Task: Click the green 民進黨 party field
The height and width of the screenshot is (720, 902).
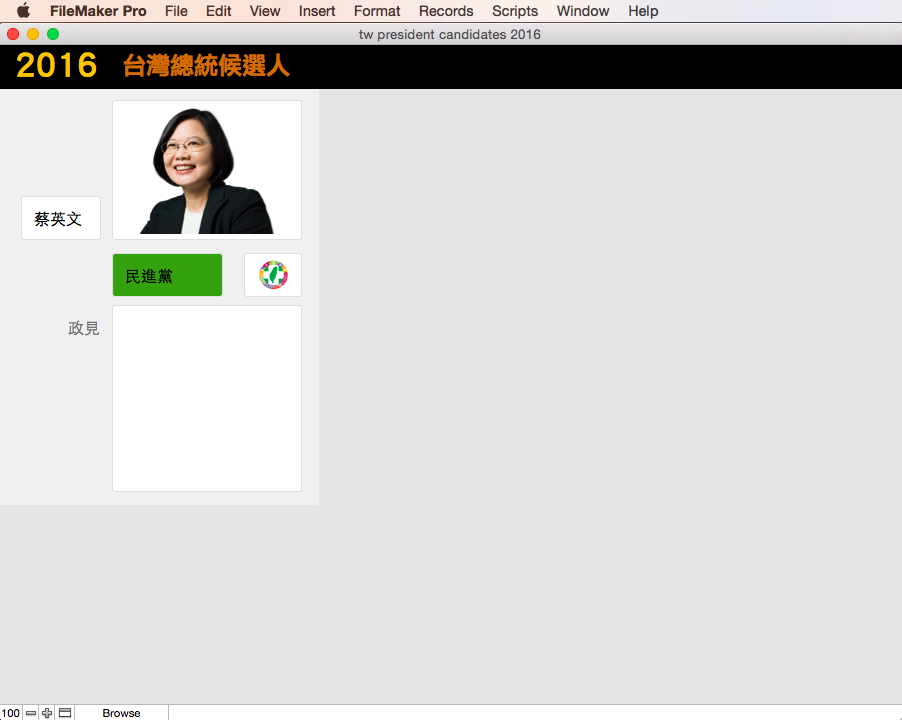Action: 167,275
